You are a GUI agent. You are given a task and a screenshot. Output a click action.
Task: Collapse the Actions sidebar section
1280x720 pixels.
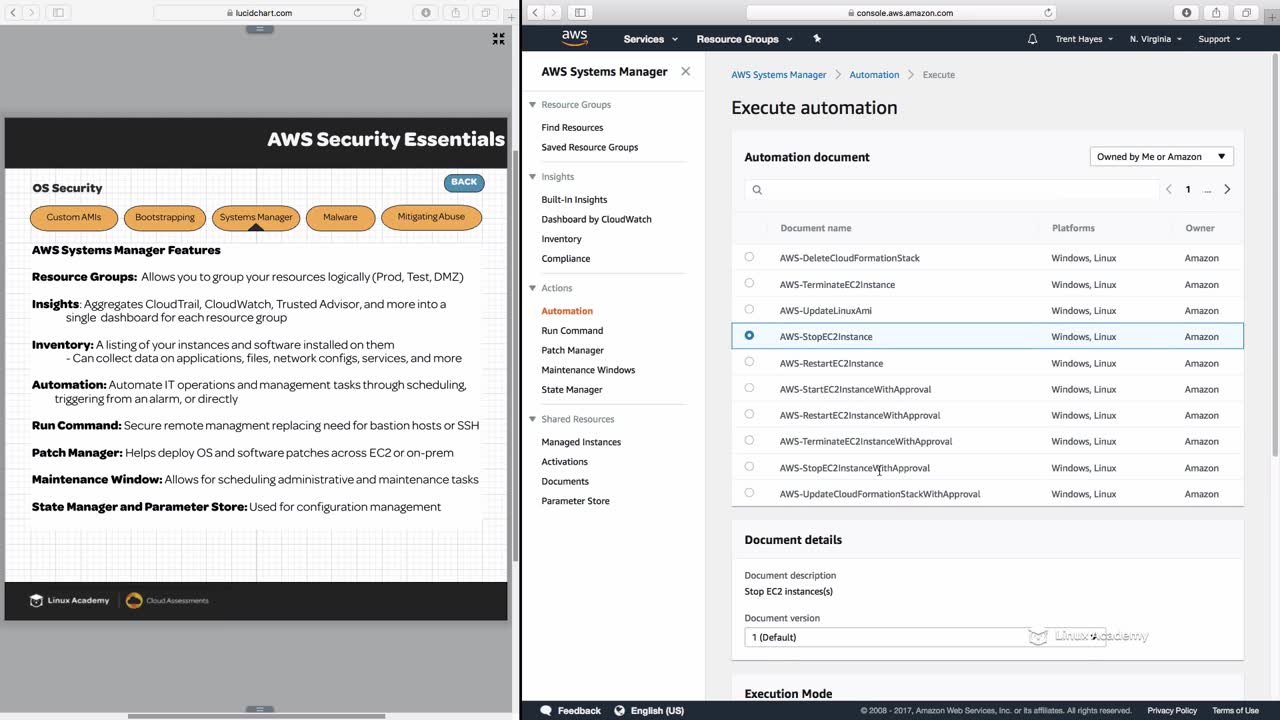point(533,288)
